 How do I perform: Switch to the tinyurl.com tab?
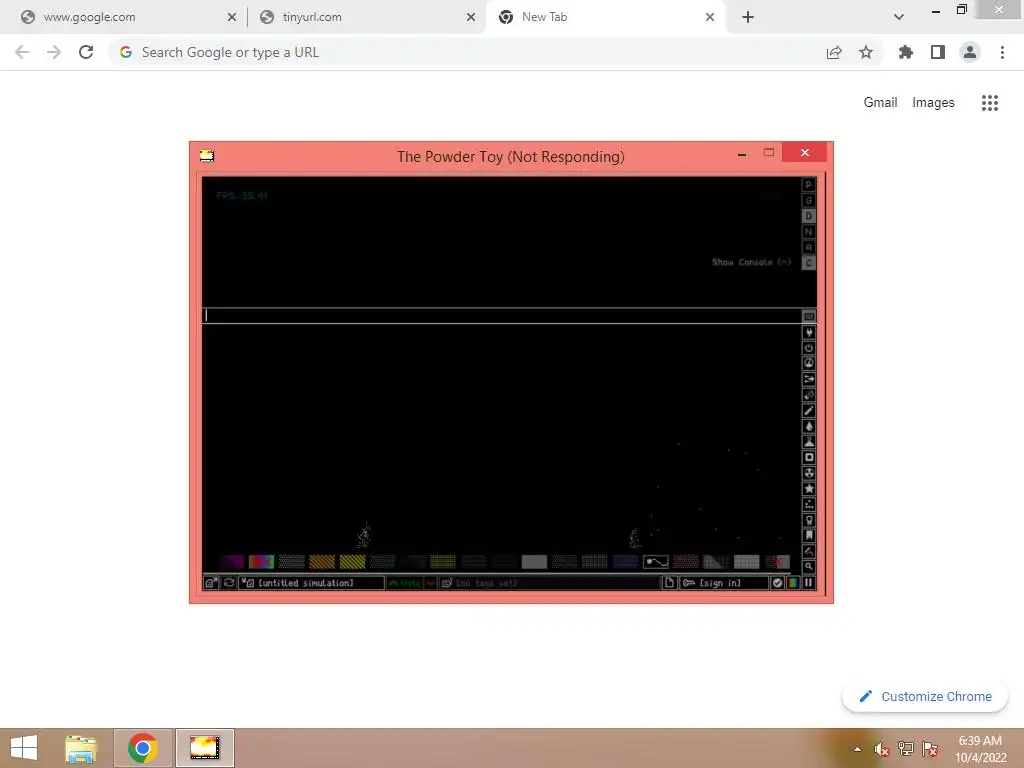tap(366, 17)
